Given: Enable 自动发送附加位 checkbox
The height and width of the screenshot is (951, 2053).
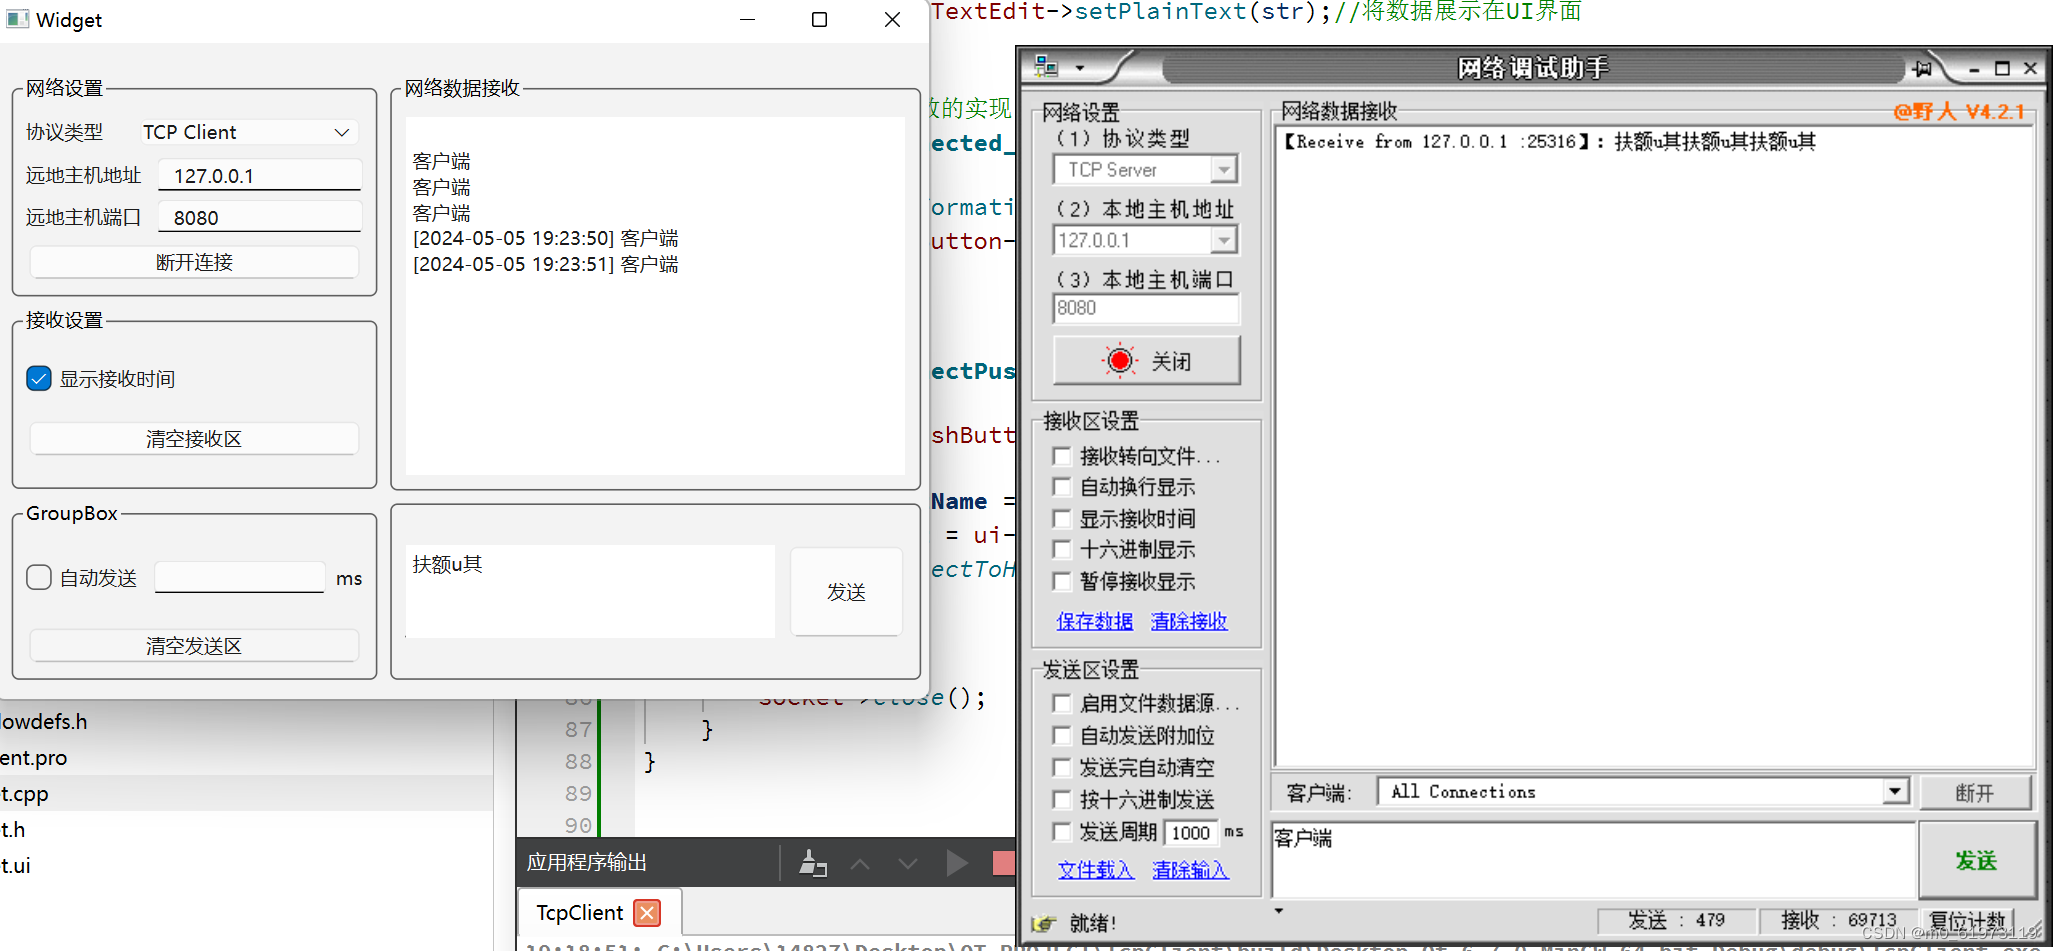Looking at the screenshot, I should [1062, 736].
